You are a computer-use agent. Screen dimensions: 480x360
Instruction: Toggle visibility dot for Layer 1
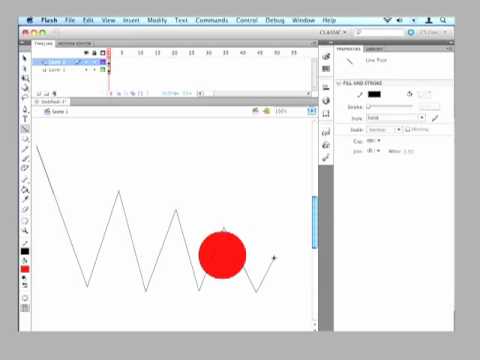coord(86,70)
